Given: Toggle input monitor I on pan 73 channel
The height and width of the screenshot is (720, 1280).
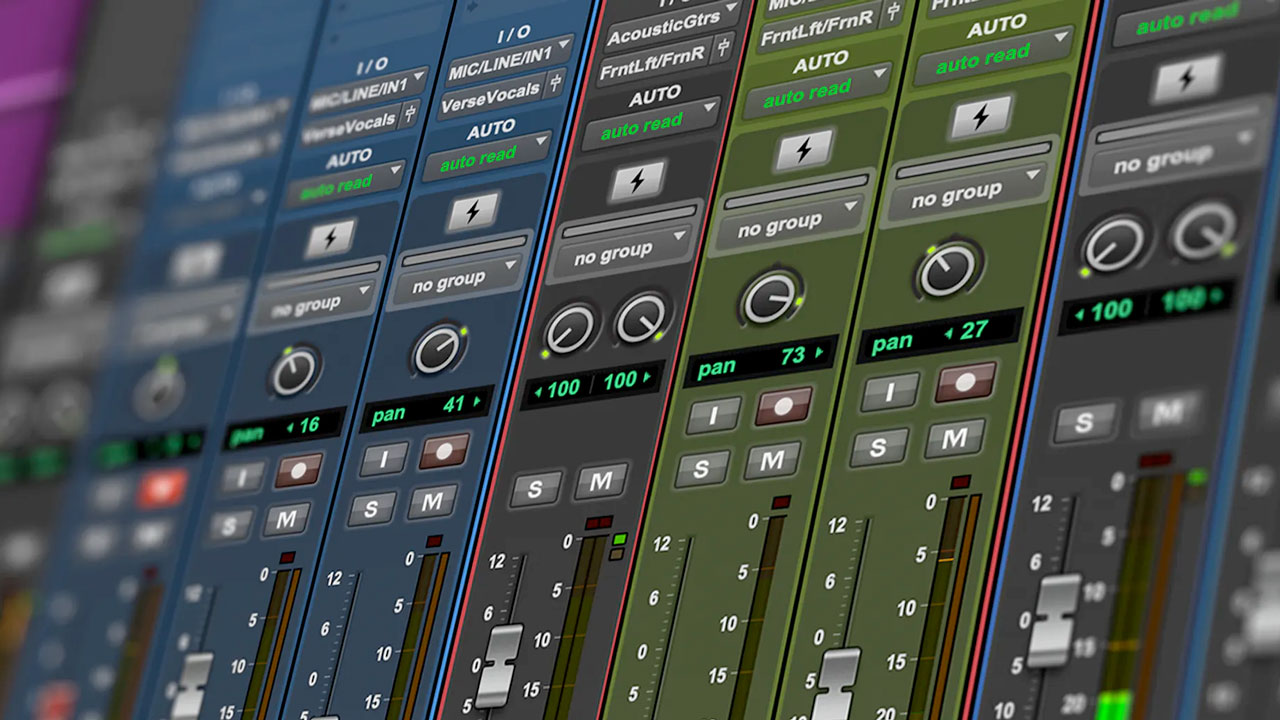Looking at the screenshot, I should click(x=712, y=414).
